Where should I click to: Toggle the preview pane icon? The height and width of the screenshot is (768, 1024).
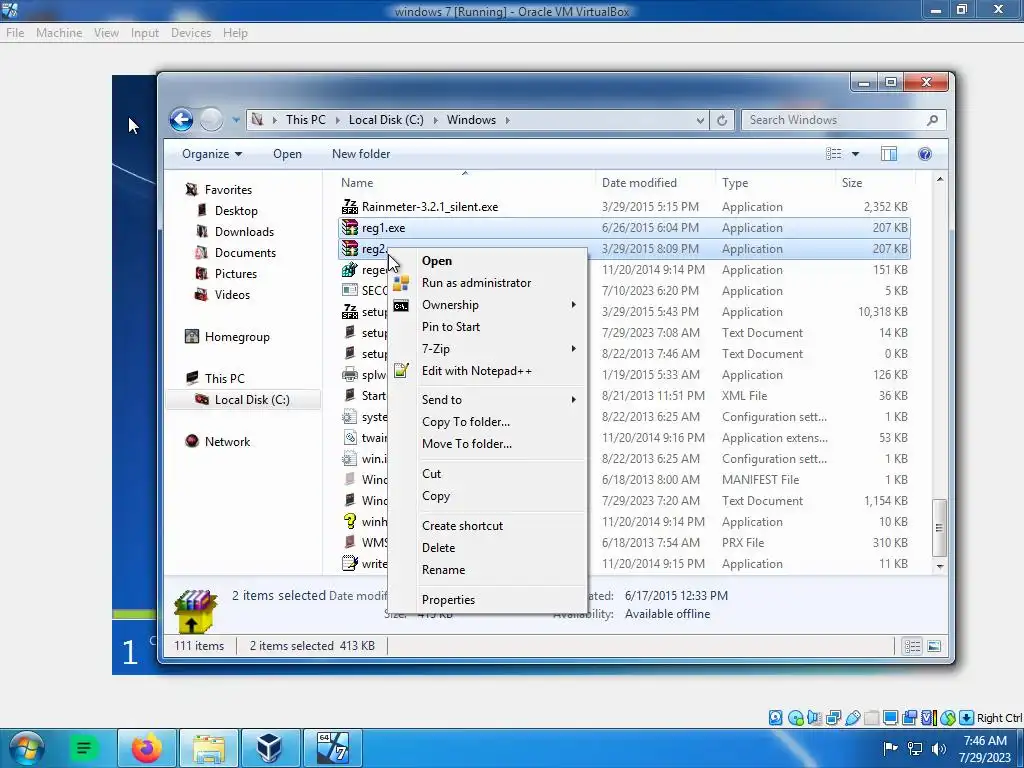[888, 154]
